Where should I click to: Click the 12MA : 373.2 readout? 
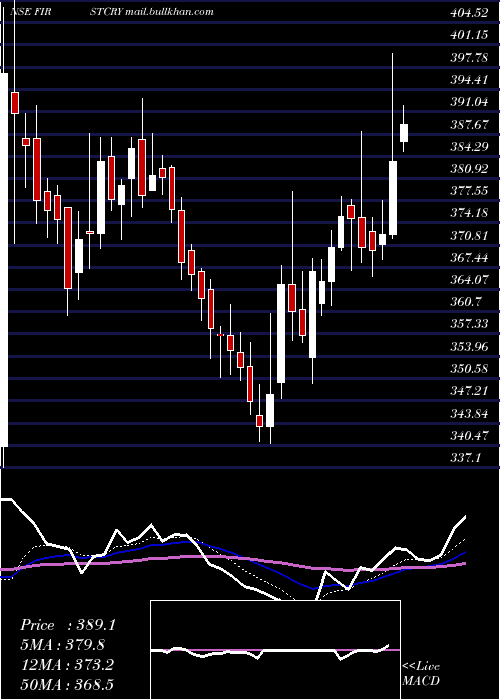[x=67, y=665]
